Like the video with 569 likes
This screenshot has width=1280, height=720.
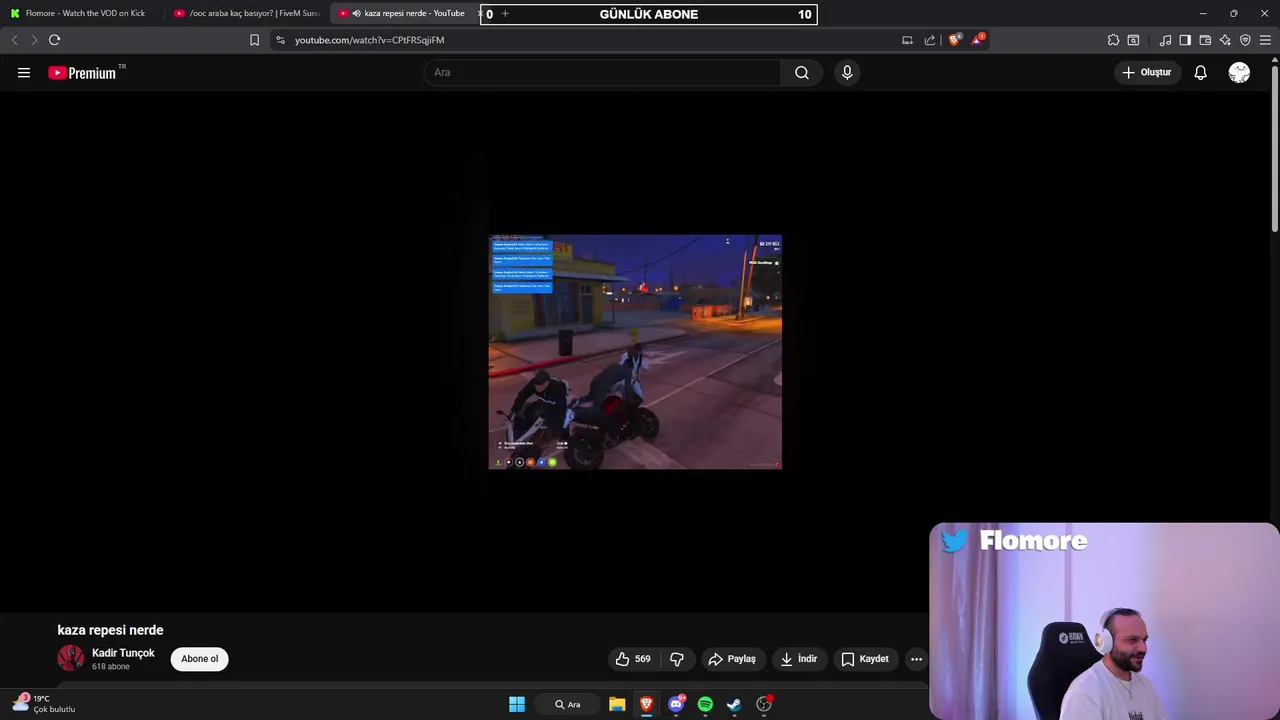[x=633, y=659]
